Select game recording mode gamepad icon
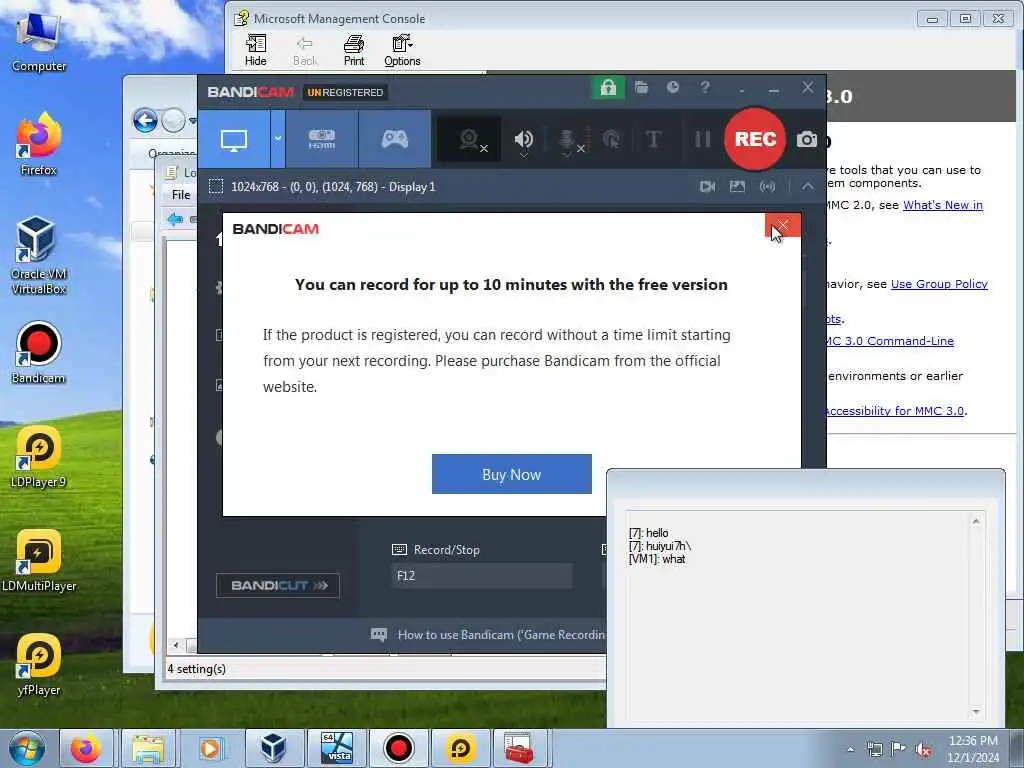This screenshot has height=768, width=1024. [x=394, y=139]
